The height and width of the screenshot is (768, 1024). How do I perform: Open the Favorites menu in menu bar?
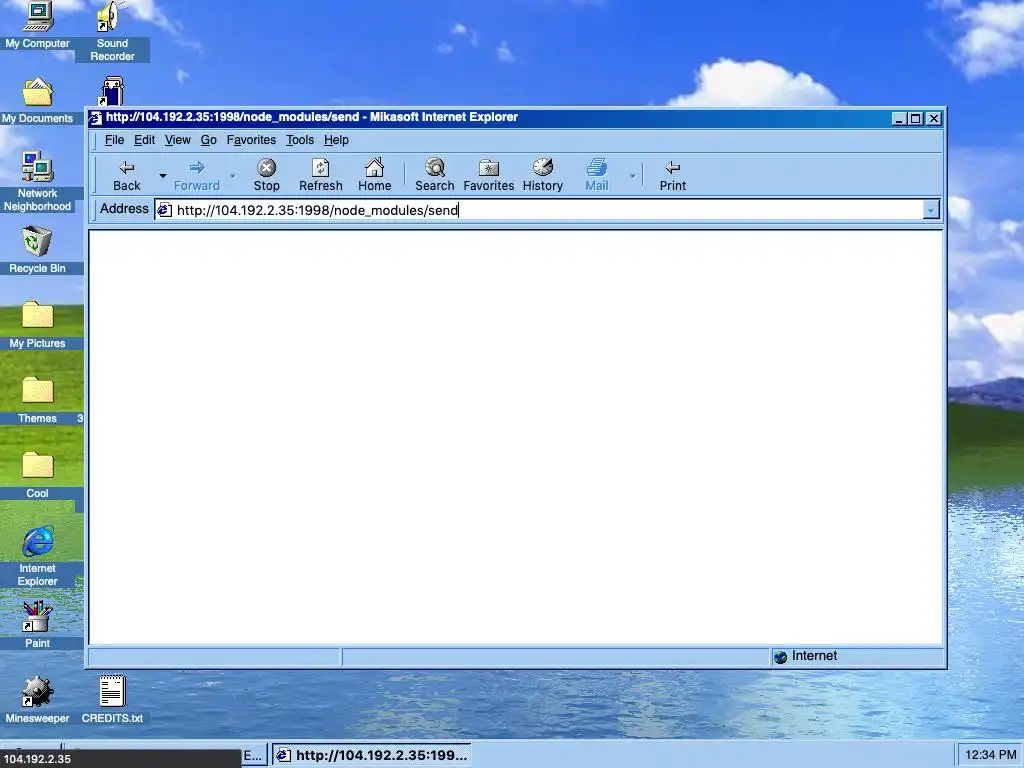[251, 140]
